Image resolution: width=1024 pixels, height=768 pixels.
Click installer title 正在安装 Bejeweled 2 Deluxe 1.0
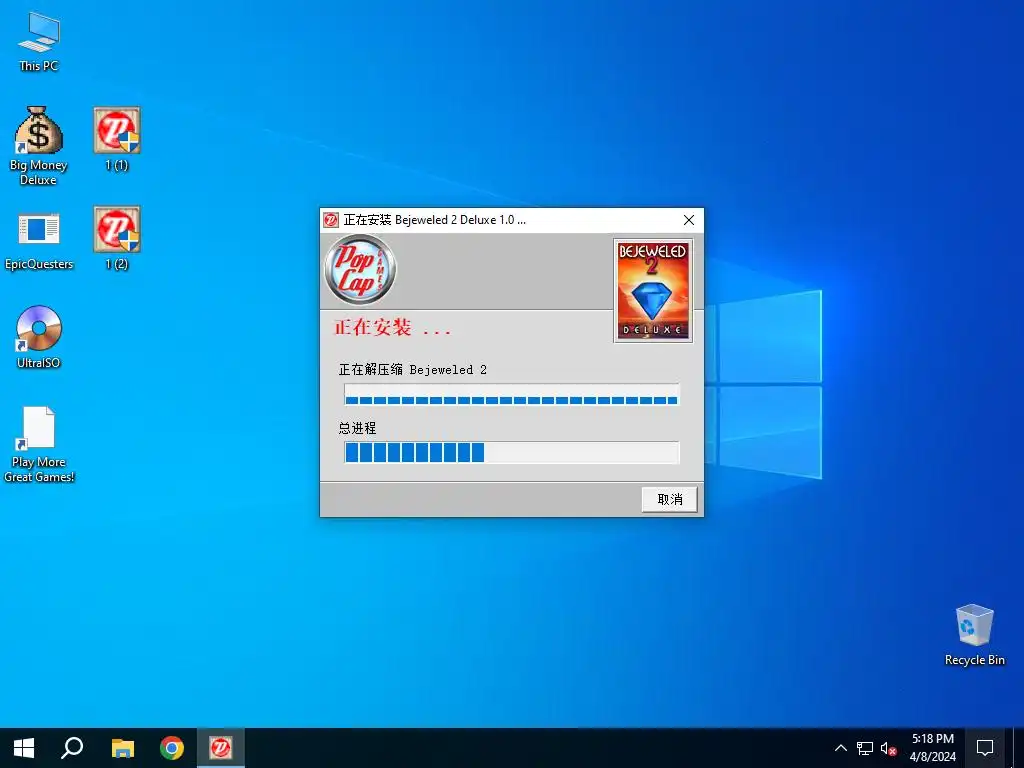coord(434,220)
